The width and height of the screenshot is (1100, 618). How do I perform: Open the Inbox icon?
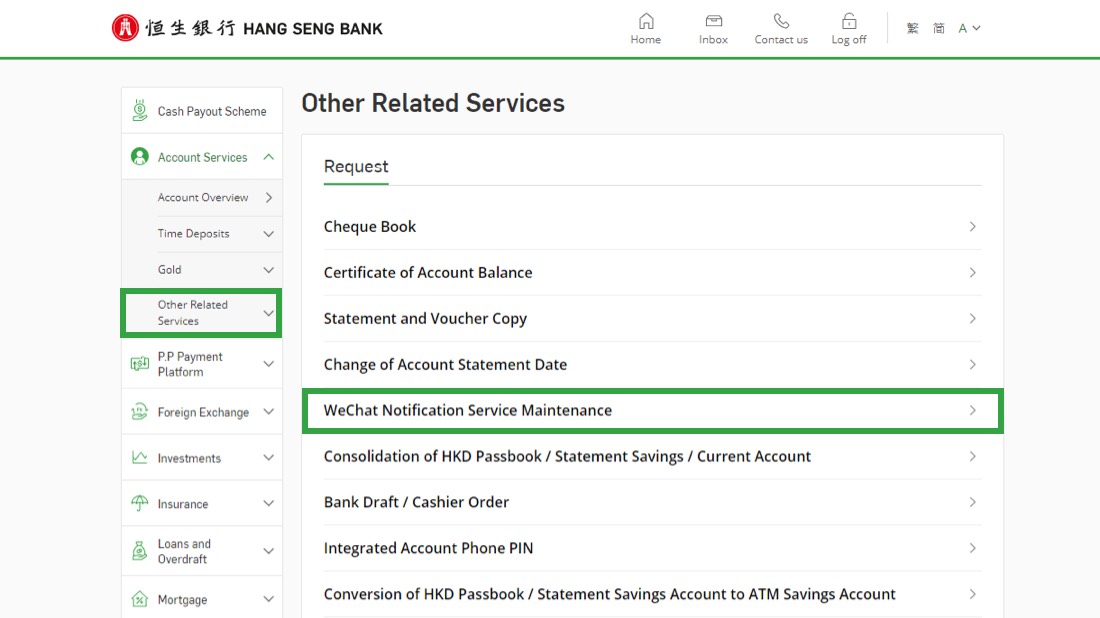713,21
